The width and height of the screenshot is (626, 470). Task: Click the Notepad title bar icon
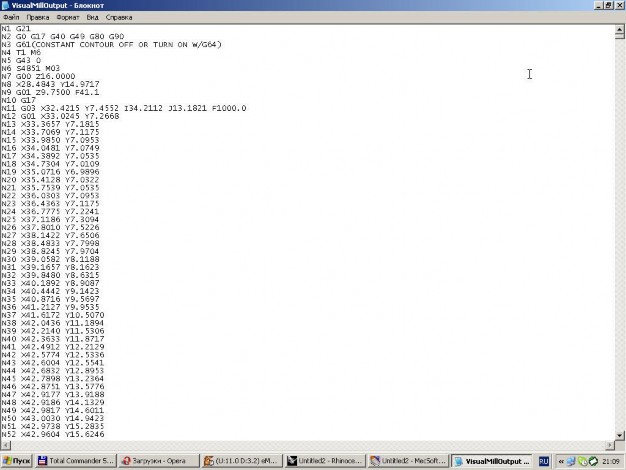(x=6, y=5)
